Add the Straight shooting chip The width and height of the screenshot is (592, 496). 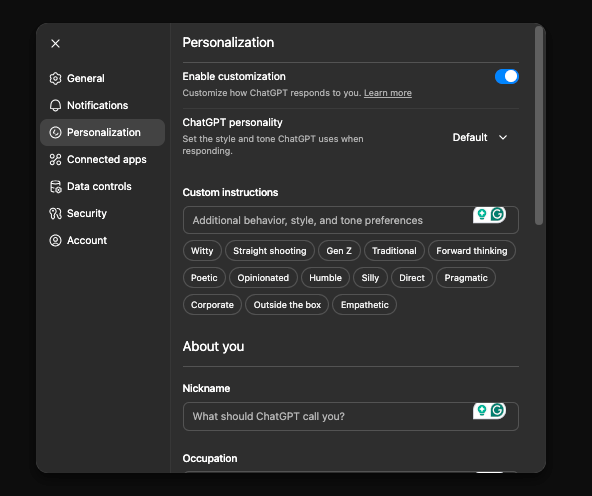point(270,251)
